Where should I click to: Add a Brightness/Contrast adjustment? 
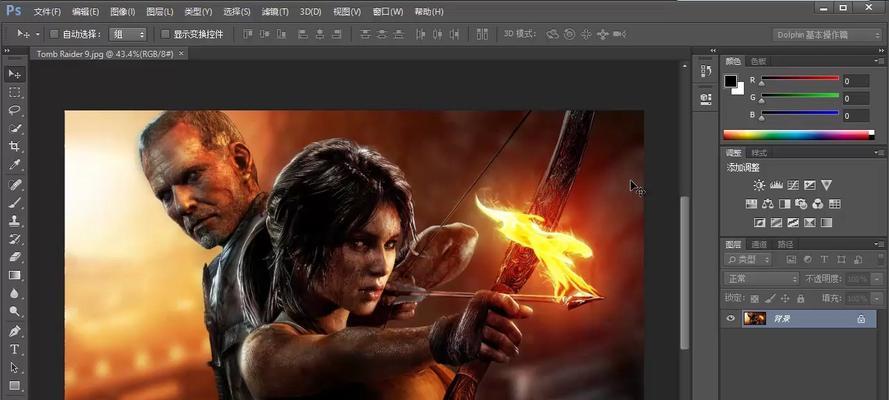pos(759,185)
